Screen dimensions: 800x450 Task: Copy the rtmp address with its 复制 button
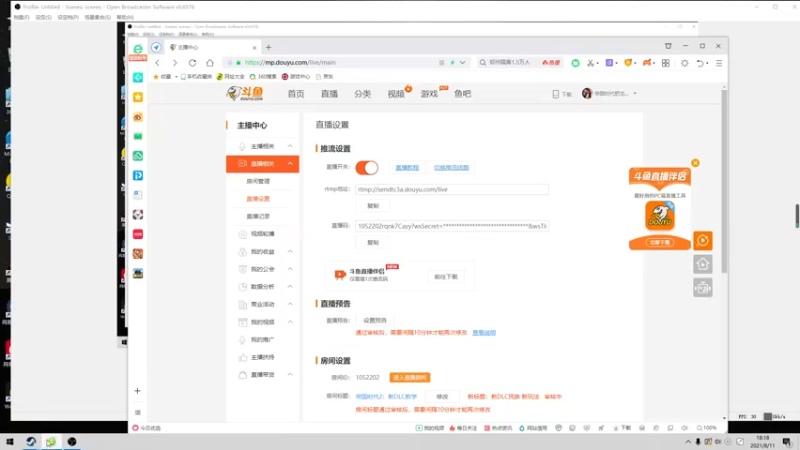click(x=373, y=206)
